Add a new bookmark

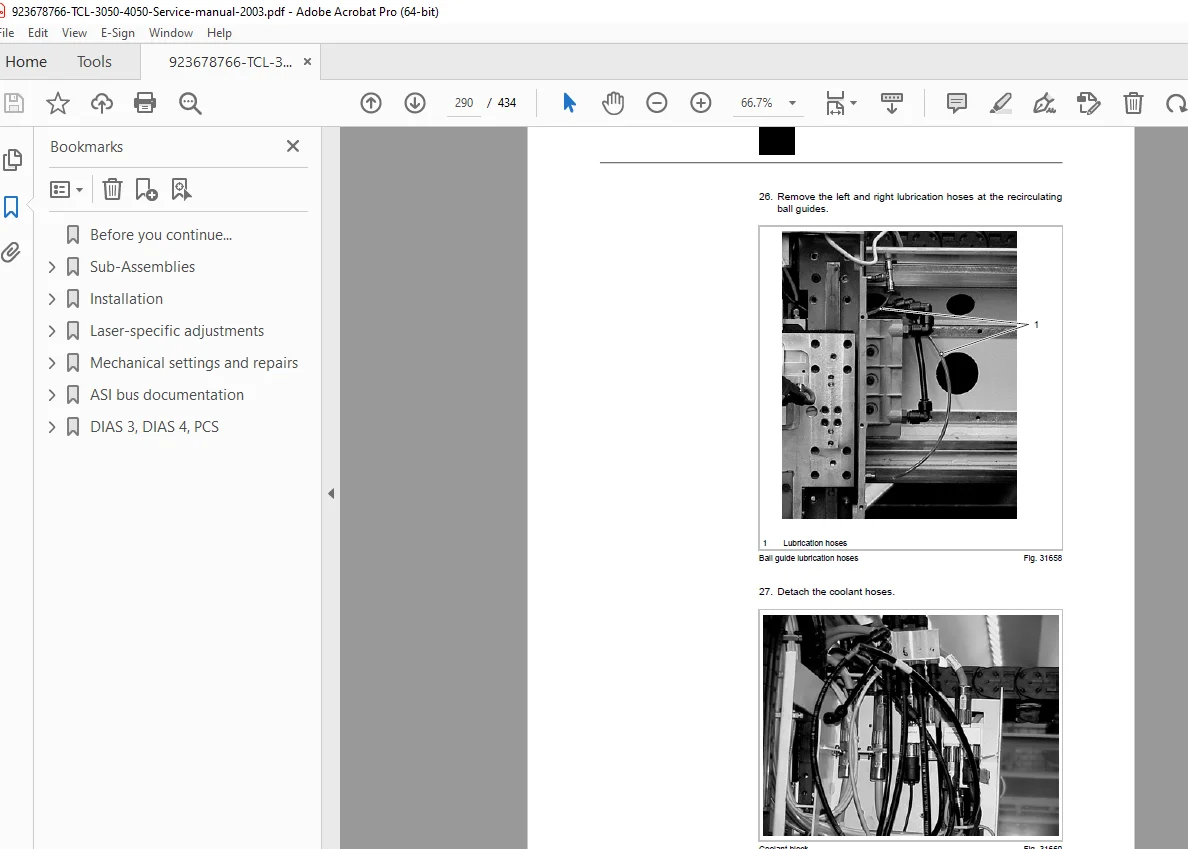[x=146, y=189]
